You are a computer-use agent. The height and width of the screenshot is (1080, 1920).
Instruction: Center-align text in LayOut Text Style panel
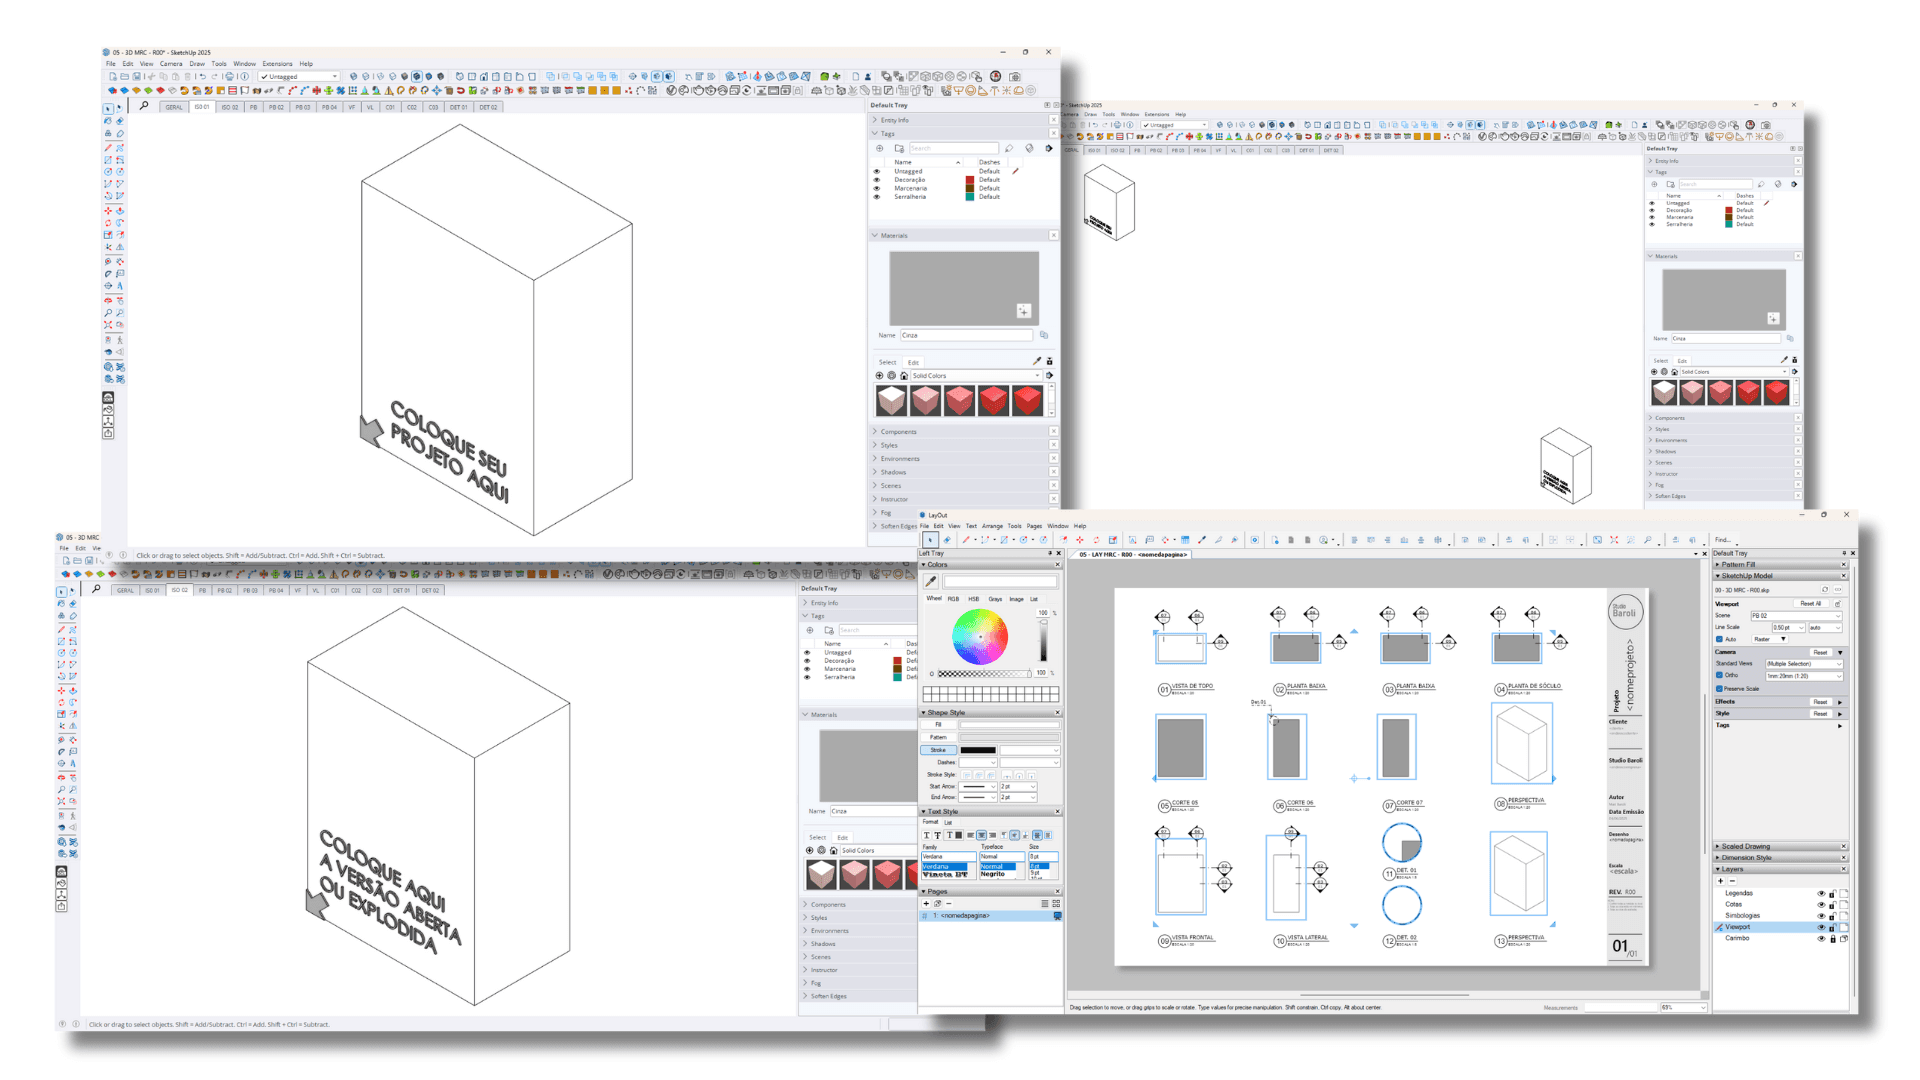(980, 835)
